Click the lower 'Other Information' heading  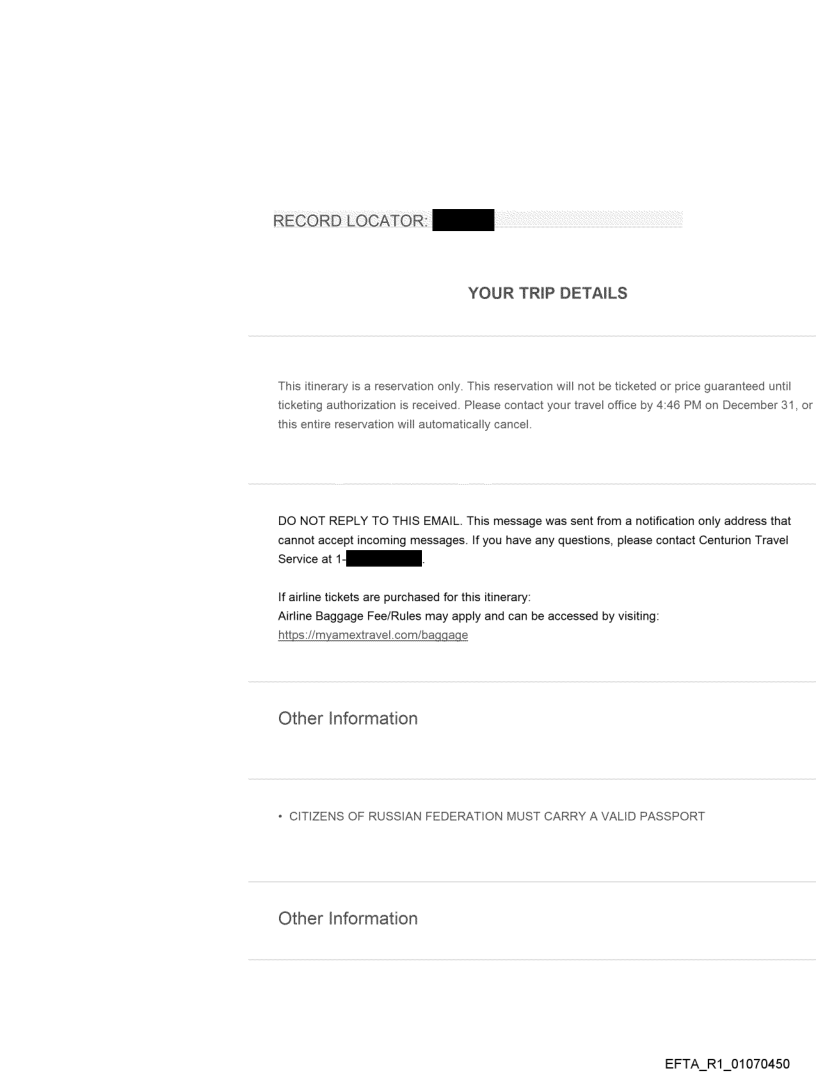click(348, 918)
